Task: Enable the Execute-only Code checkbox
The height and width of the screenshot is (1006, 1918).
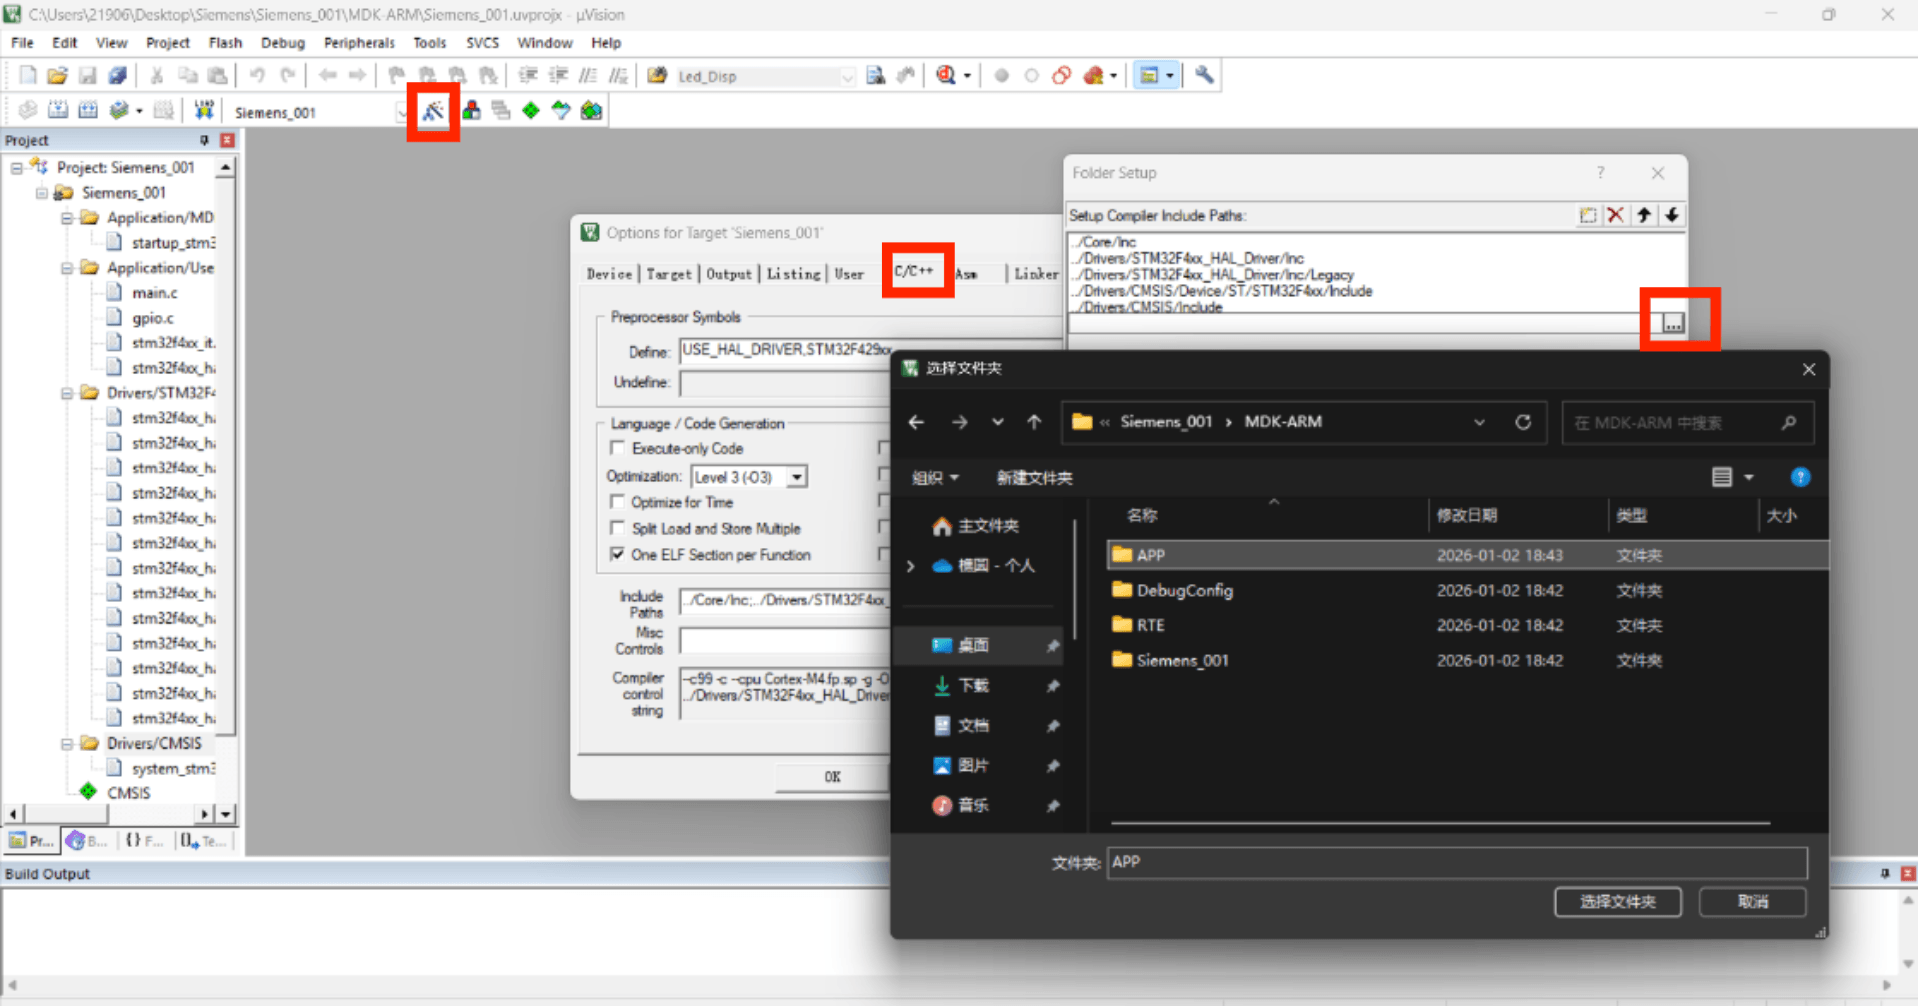Action: click(x=618, y=448)
